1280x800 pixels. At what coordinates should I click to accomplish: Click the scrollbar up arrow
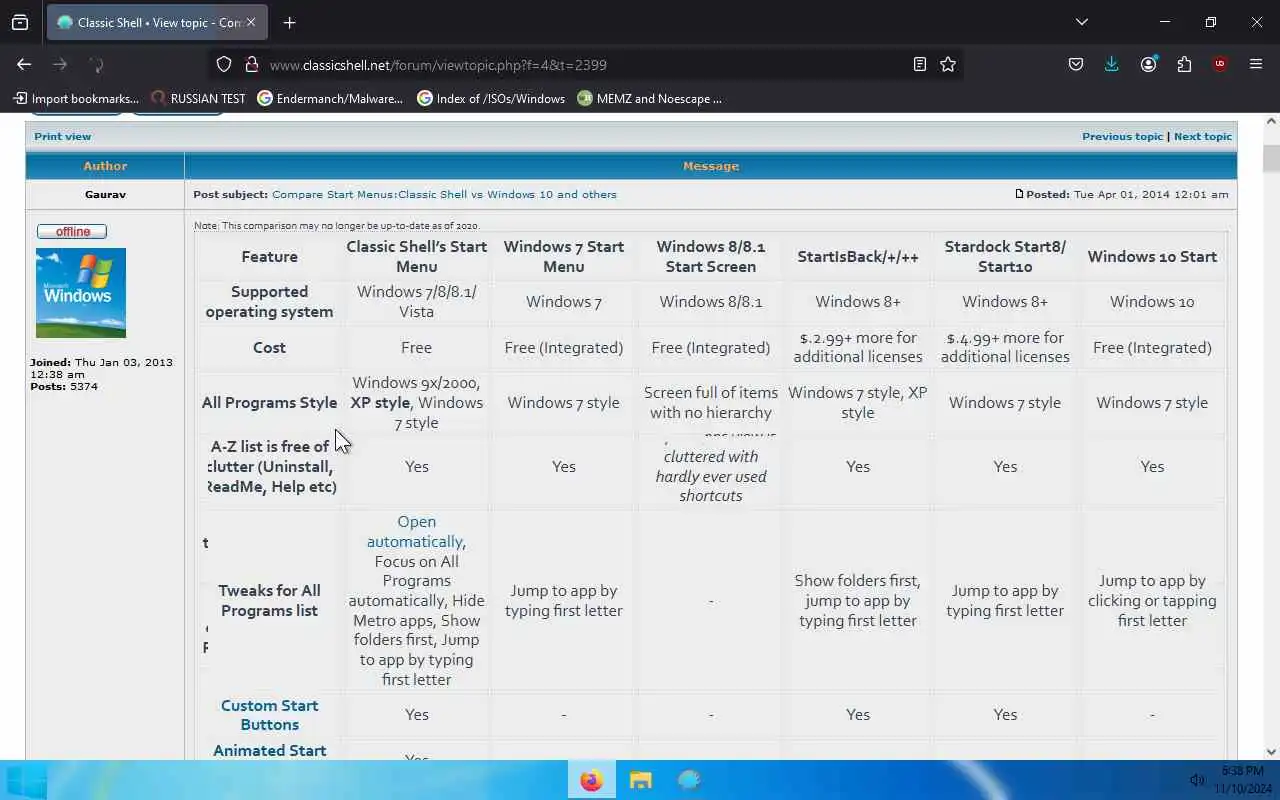(x=1271, y=121)
